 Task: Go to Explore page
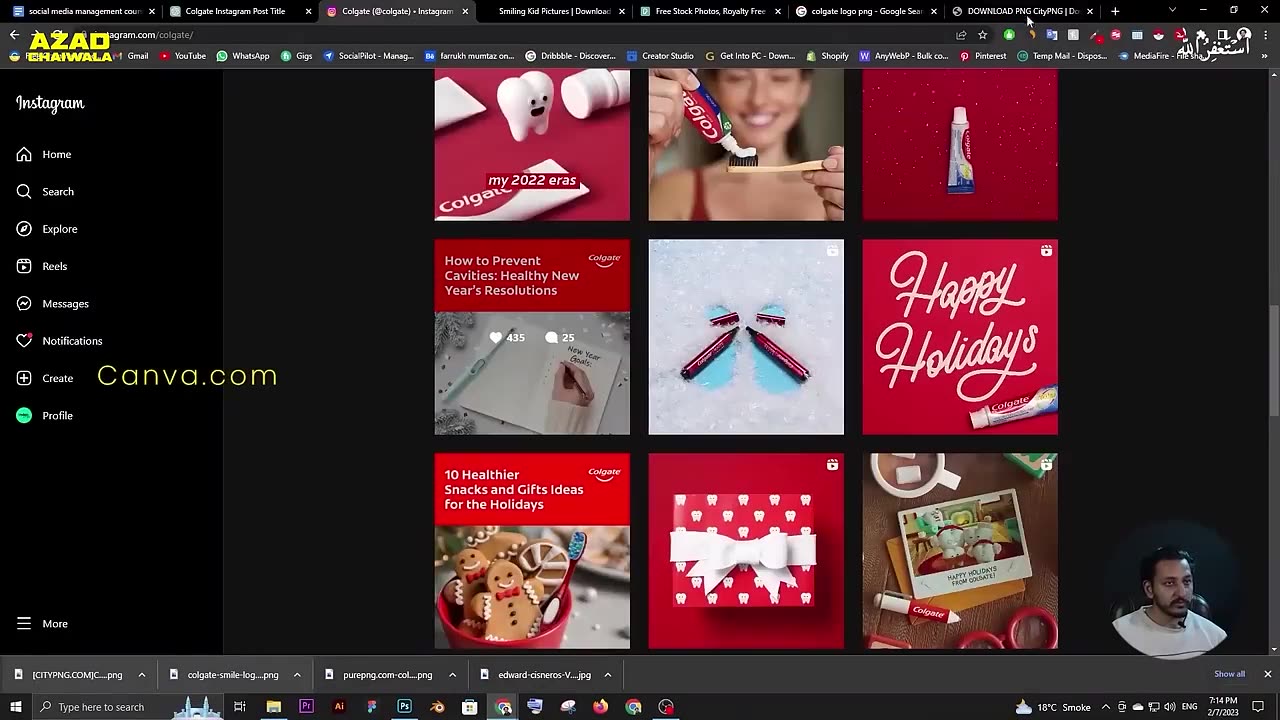(x=47, y=229)
